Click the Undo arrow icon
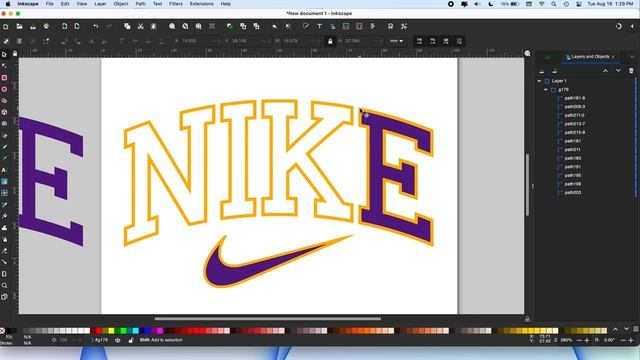640x360 pixels. point(96,27)
